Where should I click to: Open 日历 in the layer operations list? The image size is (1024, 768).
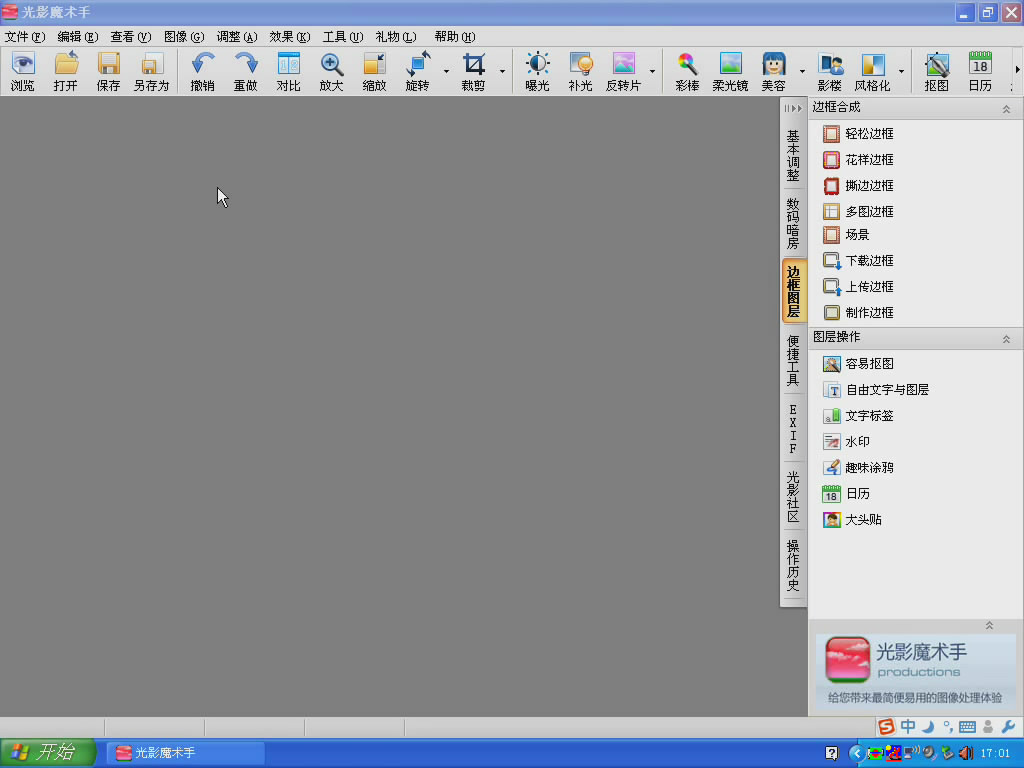(846, 494)
